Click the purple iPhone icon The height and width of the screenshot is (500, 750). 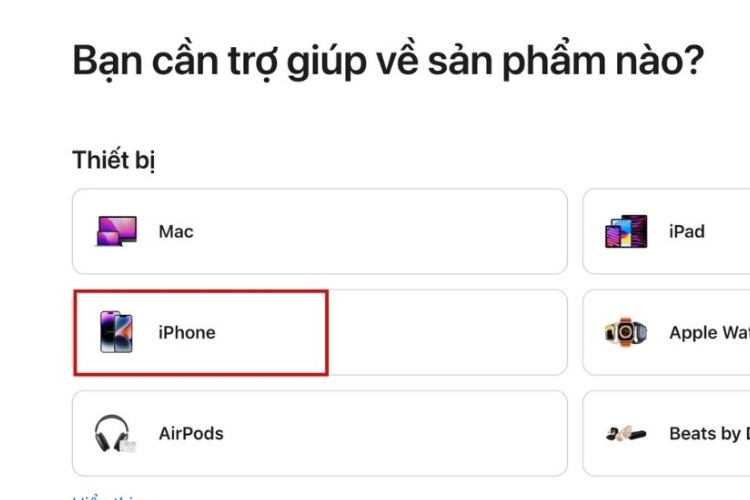[116, 332]
